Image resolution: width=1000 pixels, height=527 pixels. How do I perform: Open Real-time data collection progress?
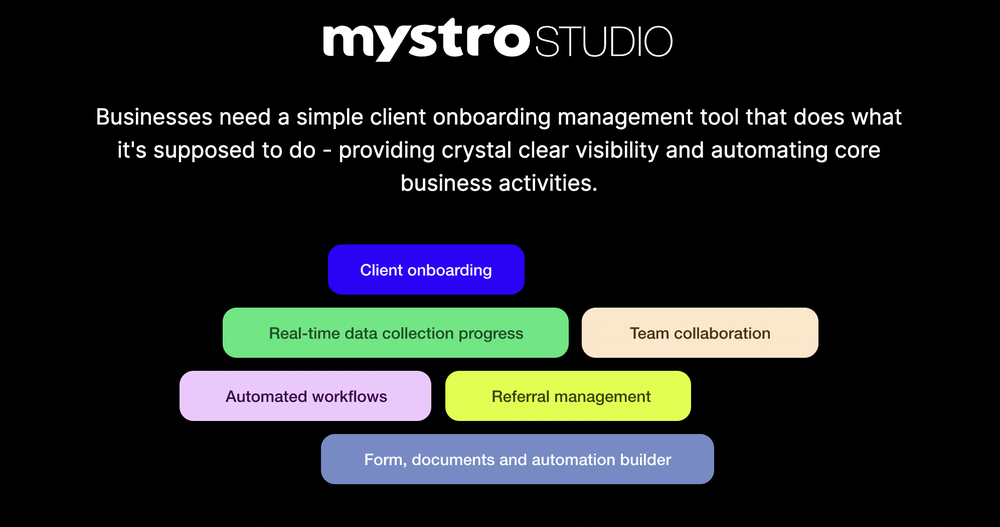coord(395,332)
